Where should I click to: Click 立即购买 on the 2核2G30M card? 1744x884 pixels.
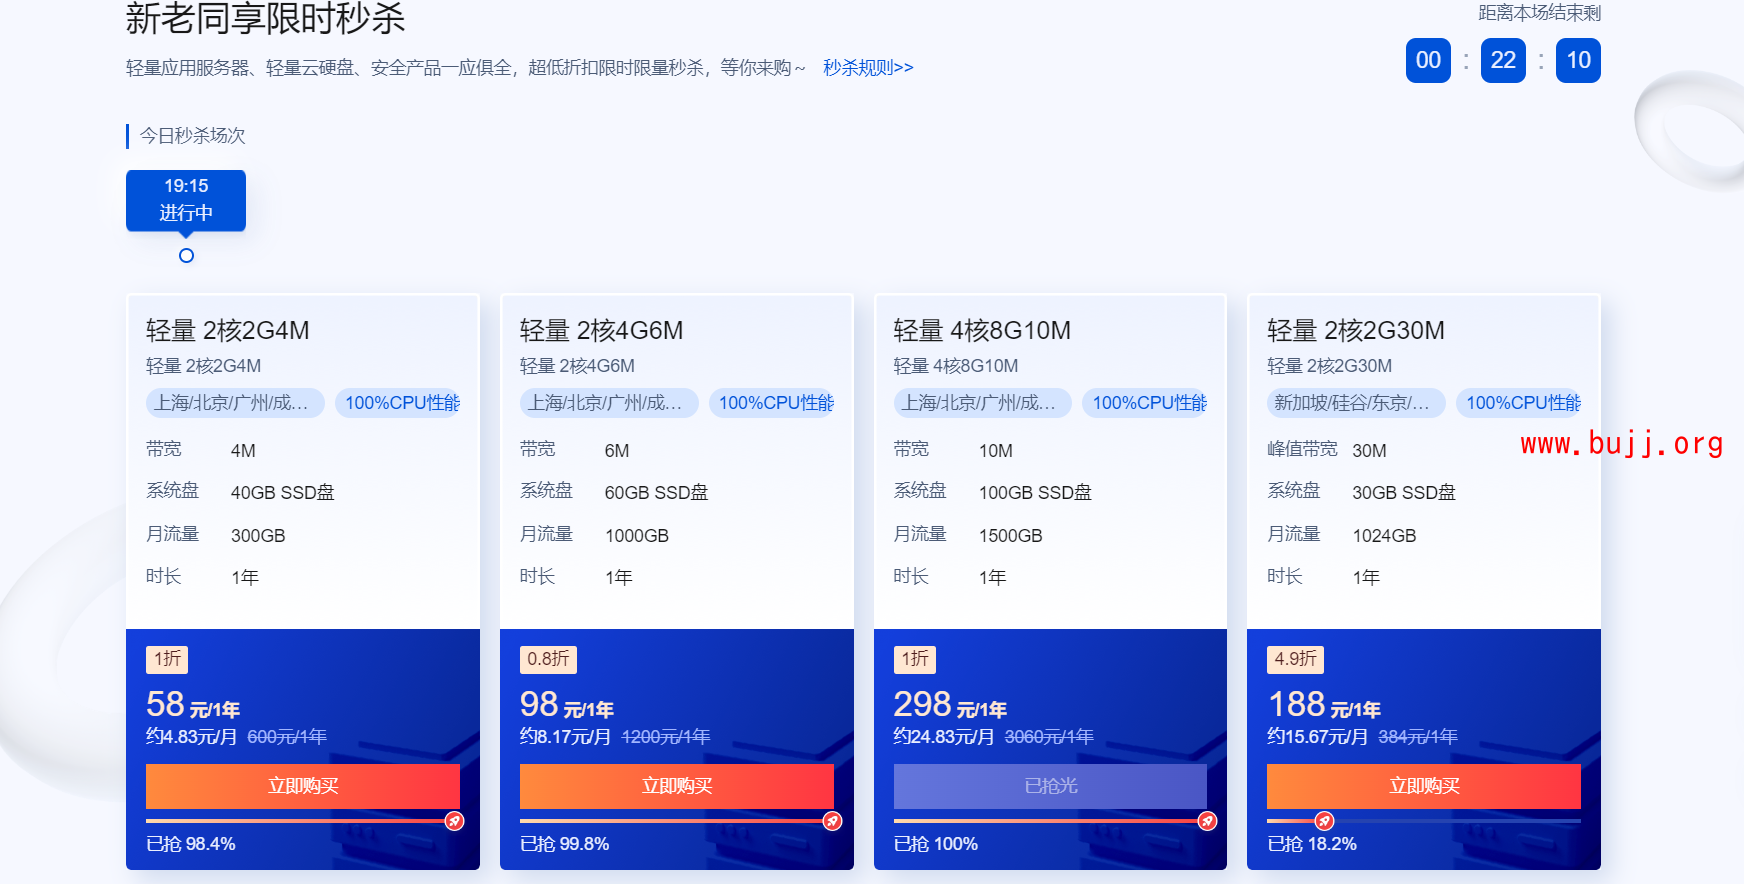1424,786
